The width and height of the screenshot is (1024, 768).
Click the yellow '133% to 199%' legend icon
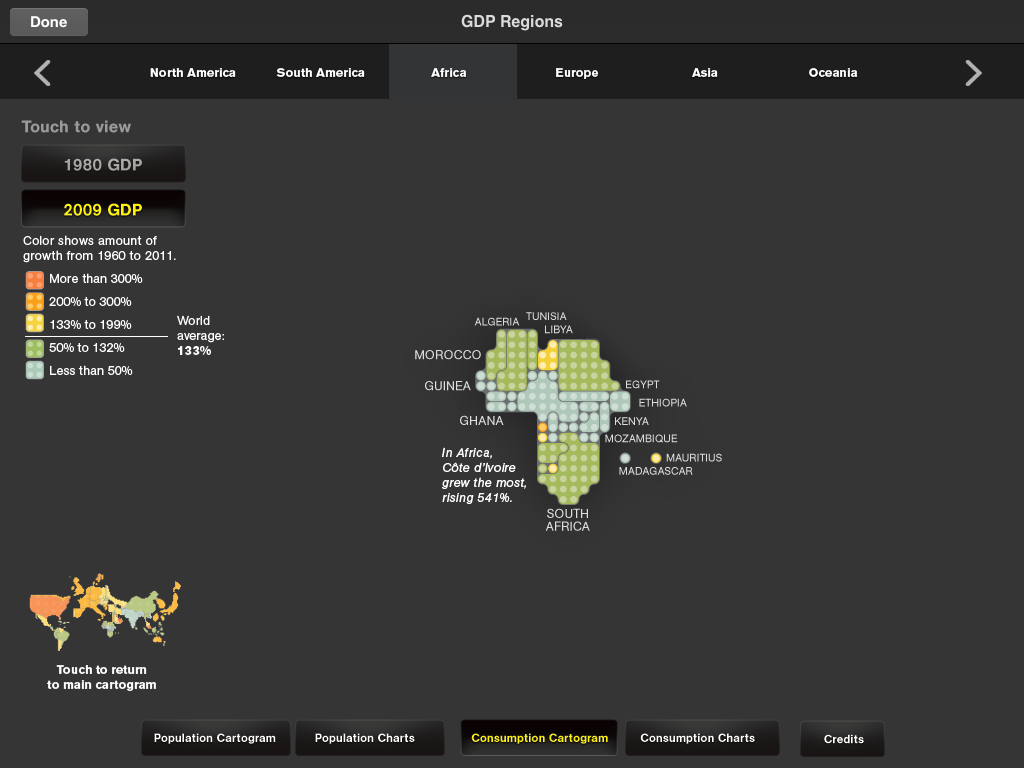pos(35,324)
